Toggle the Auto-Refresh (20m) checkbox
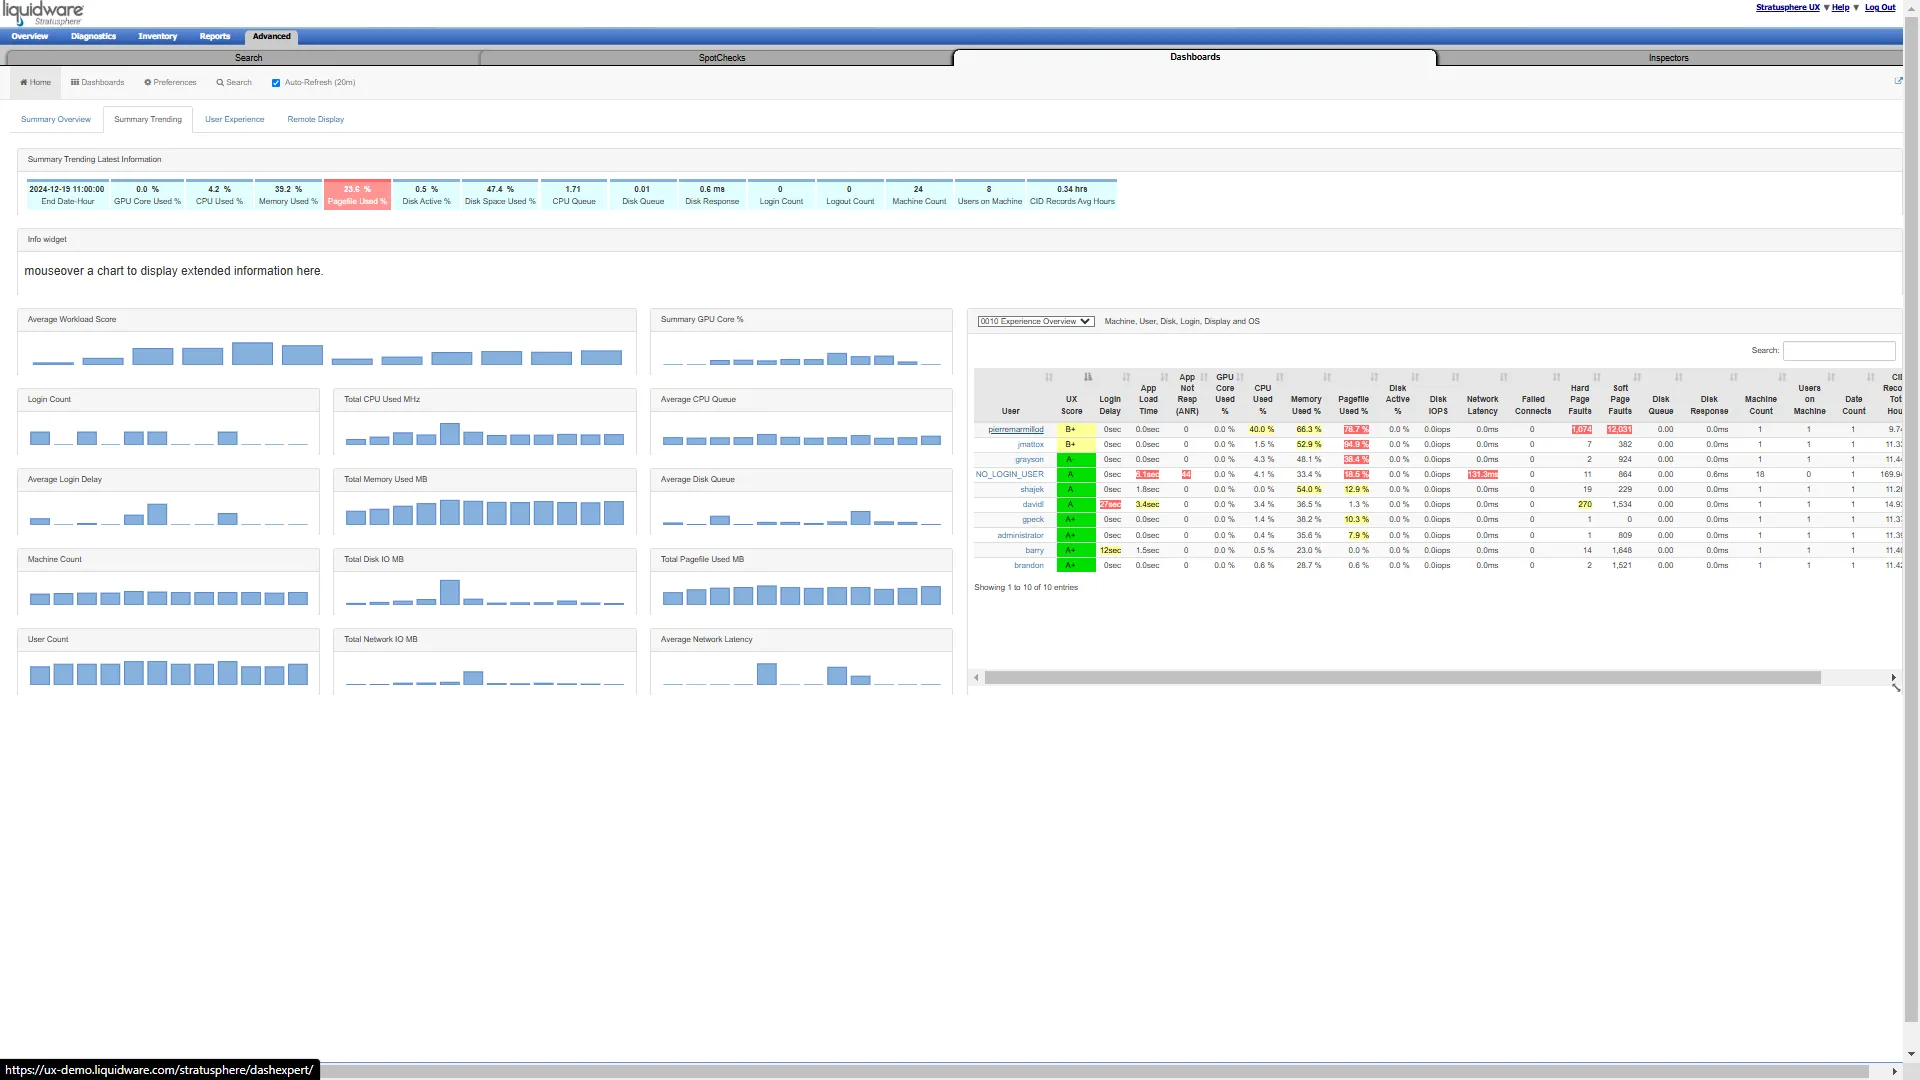The height and width of the screenshot is (1080, 1920). pyautogui.click(x=276, y=83)
